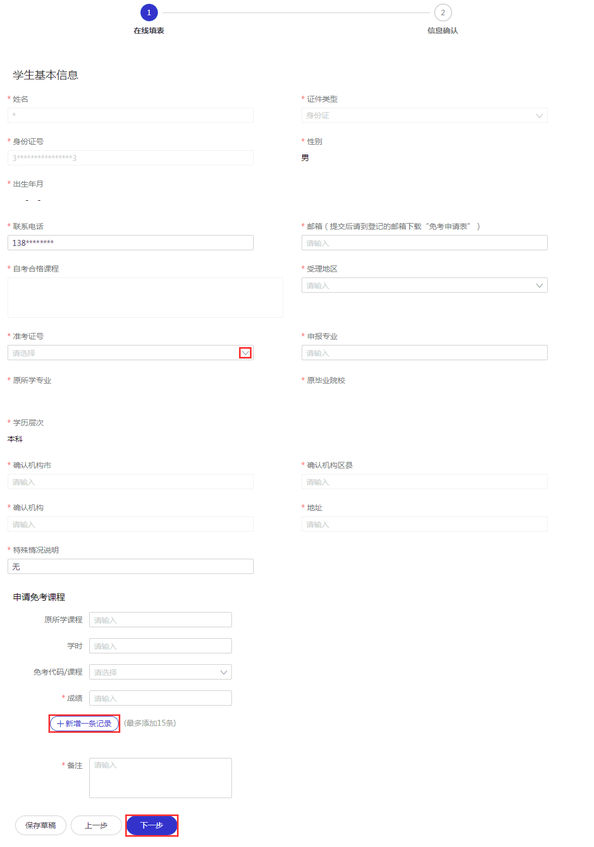The image size is (594, 847).
Task: Go back with 上一步 button
Action: point(96,825)
